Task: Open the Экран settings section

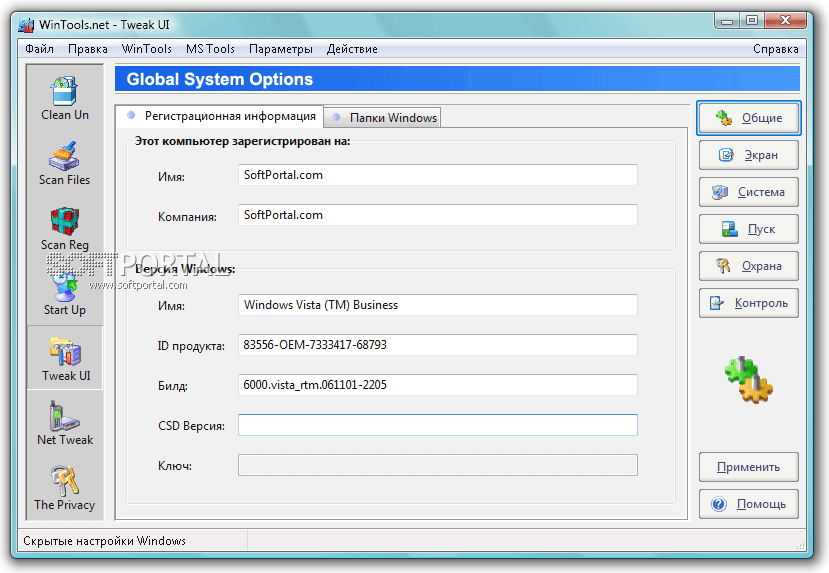Action: coord(749,155)
